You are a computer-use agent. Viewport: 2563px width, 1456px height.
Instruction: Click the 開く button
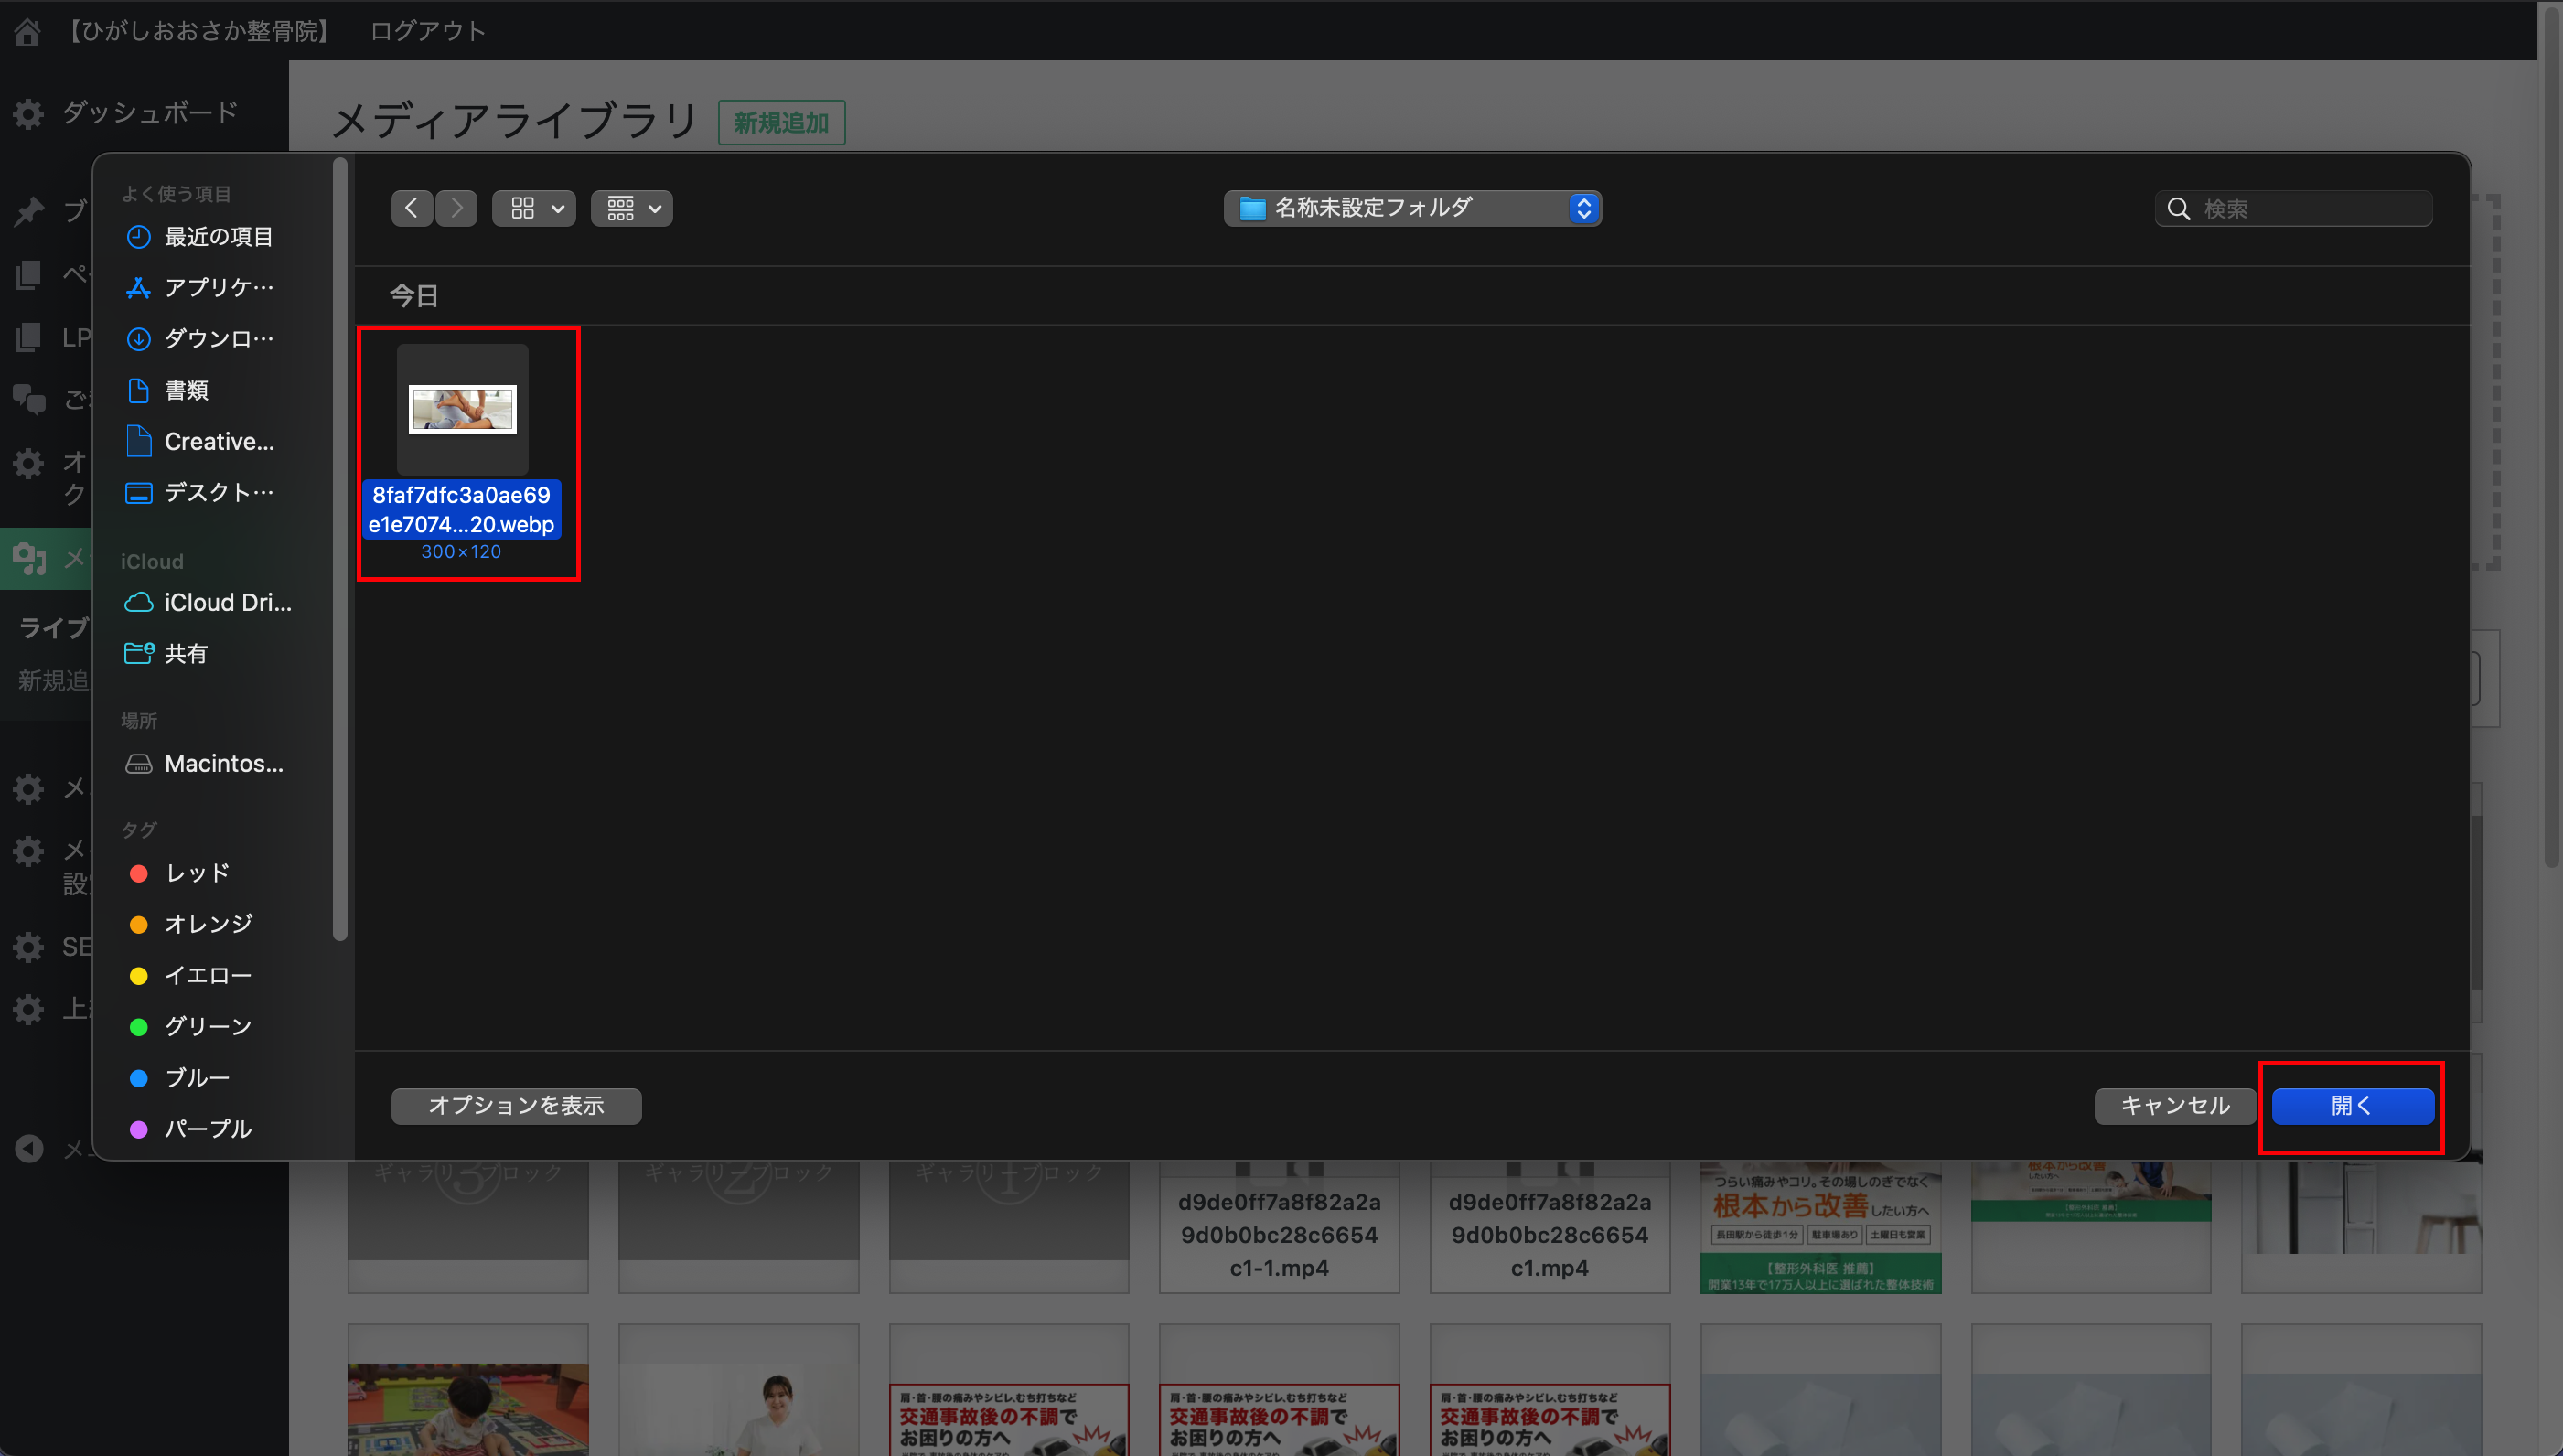pos(2352,1105)
